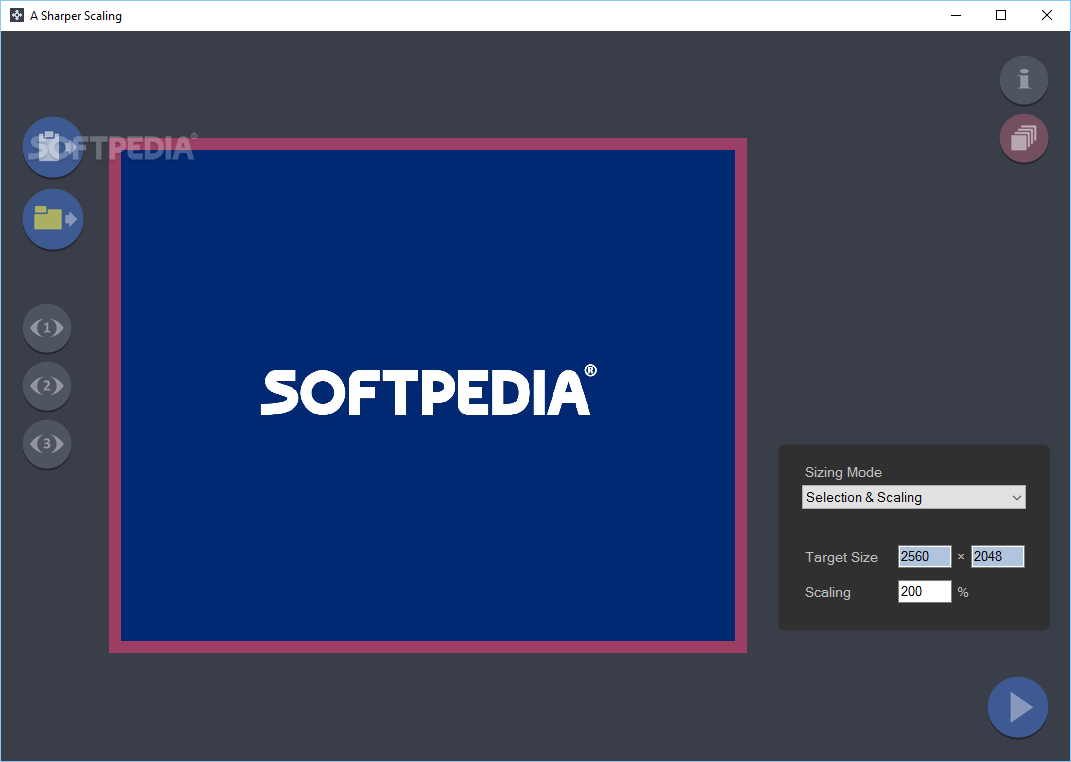Show preview view 3 eye icon
This screenshot has height=762, width=1071.
point(47,444)
